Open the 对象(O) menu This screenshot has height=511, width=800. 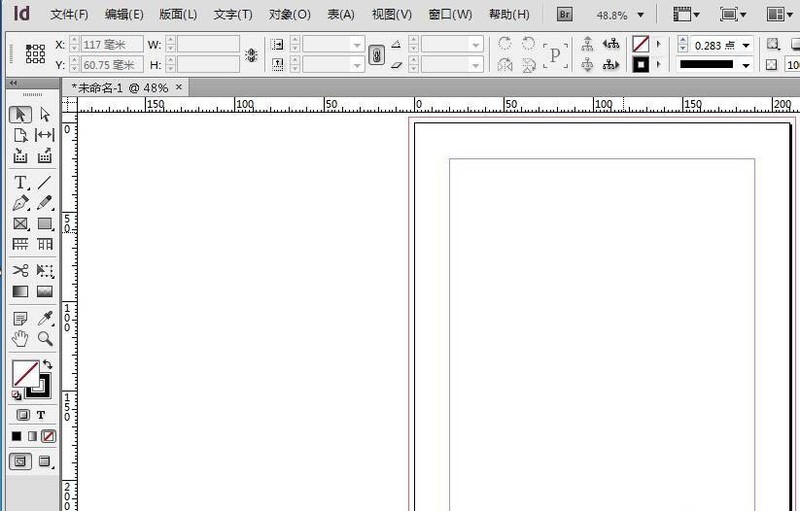[x=289, y=15]
